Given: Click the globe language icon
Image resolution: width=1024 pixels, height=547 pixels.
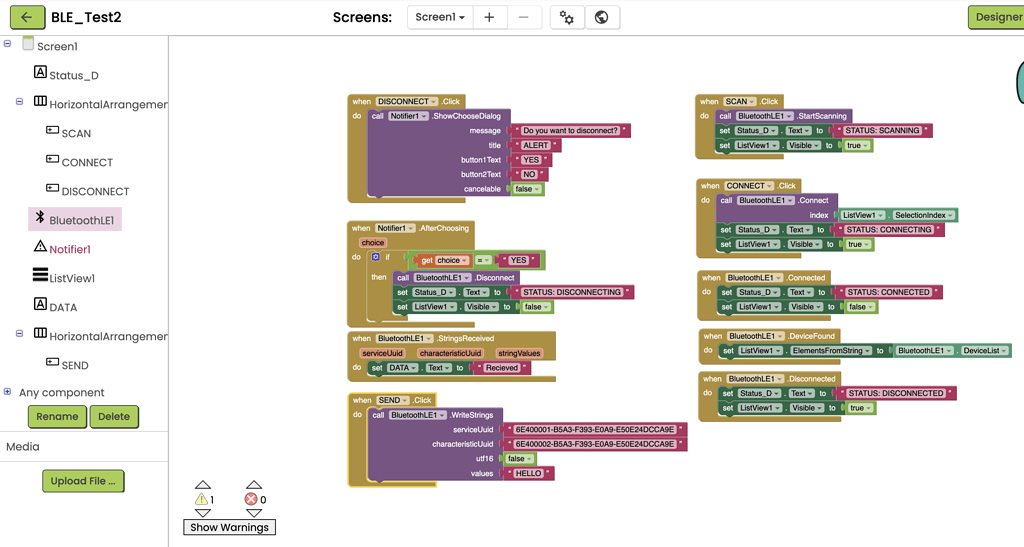Looking at the screenshot, I should click(x=601, y=17).
